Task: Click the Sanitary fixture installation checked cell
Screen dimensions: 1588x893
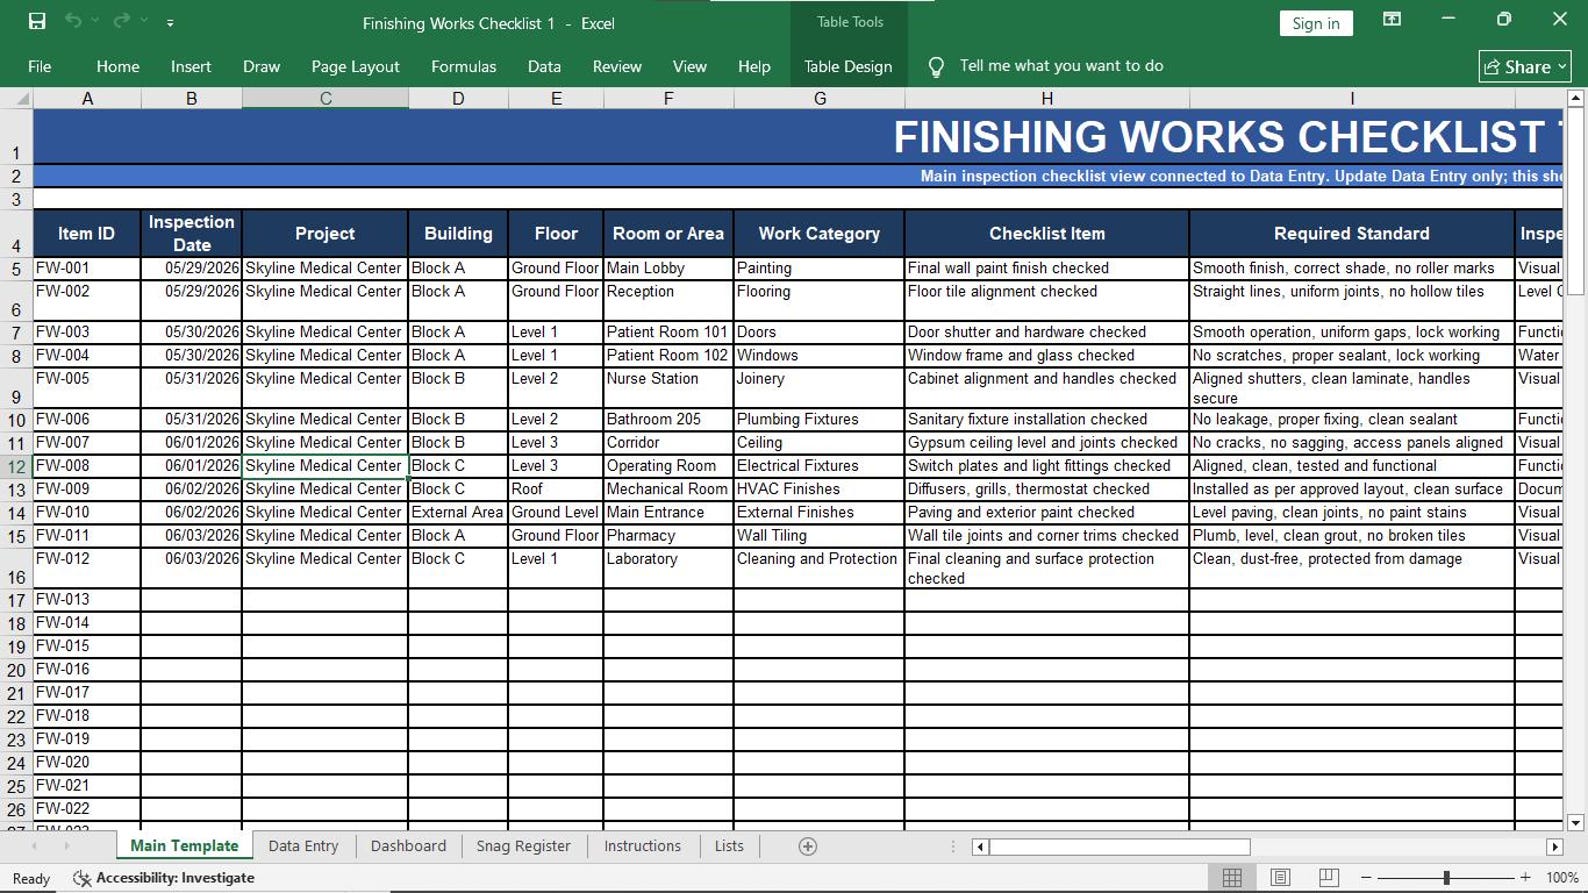Action: (1047, 419)
